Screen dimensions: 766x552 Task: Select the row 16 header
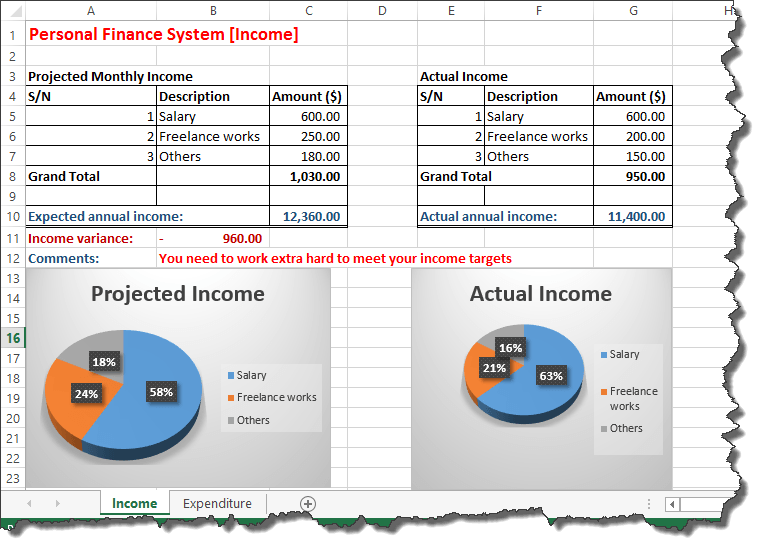pos(12,338)
